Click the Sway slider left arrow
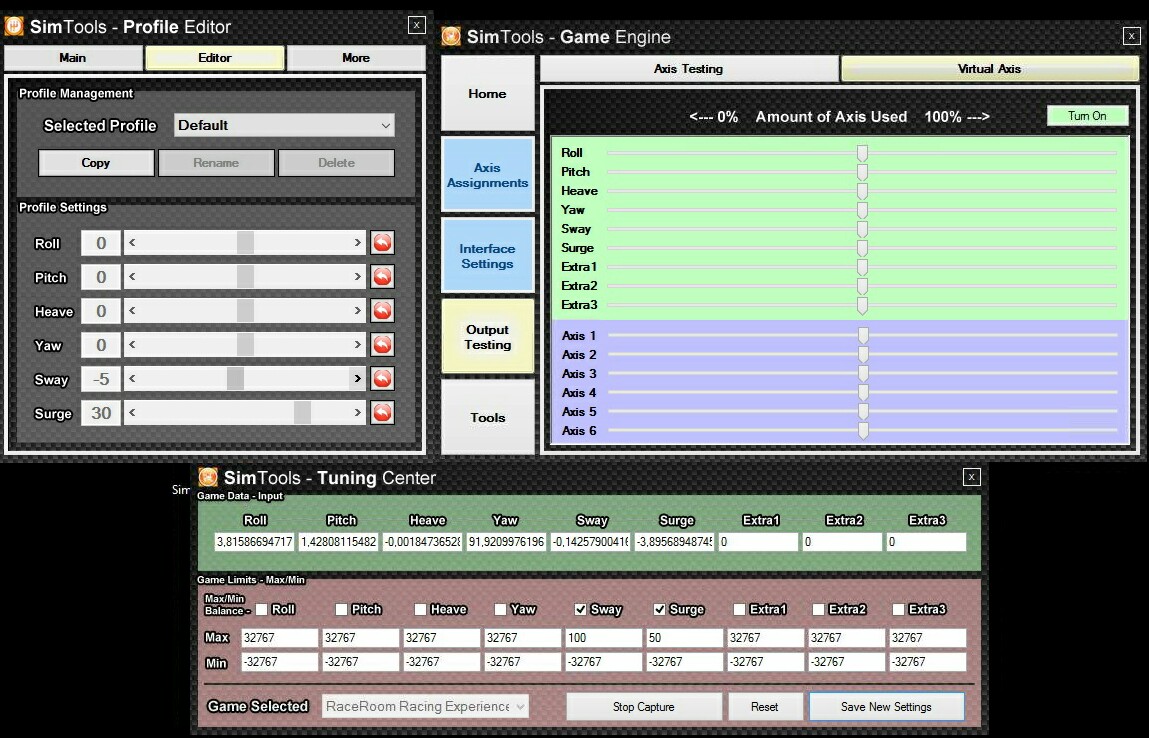 point(133,379)
